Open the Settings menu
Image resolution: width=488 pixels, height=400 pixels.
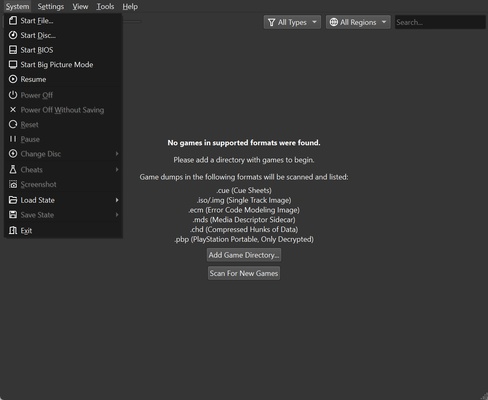pyautogui.click(x=51, y=7)
